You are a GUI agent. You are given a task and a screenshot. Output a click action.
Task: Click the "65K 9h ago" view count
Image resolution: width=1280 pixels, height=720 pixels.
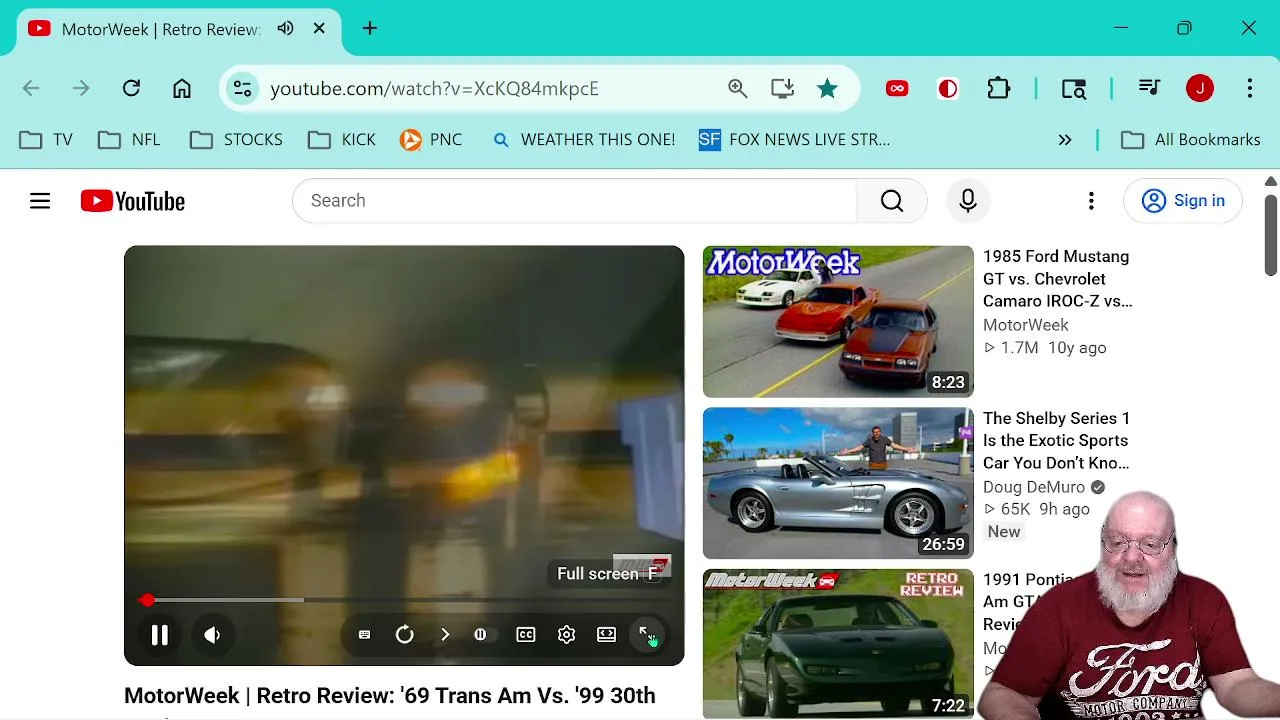[x=1036, y=509]
